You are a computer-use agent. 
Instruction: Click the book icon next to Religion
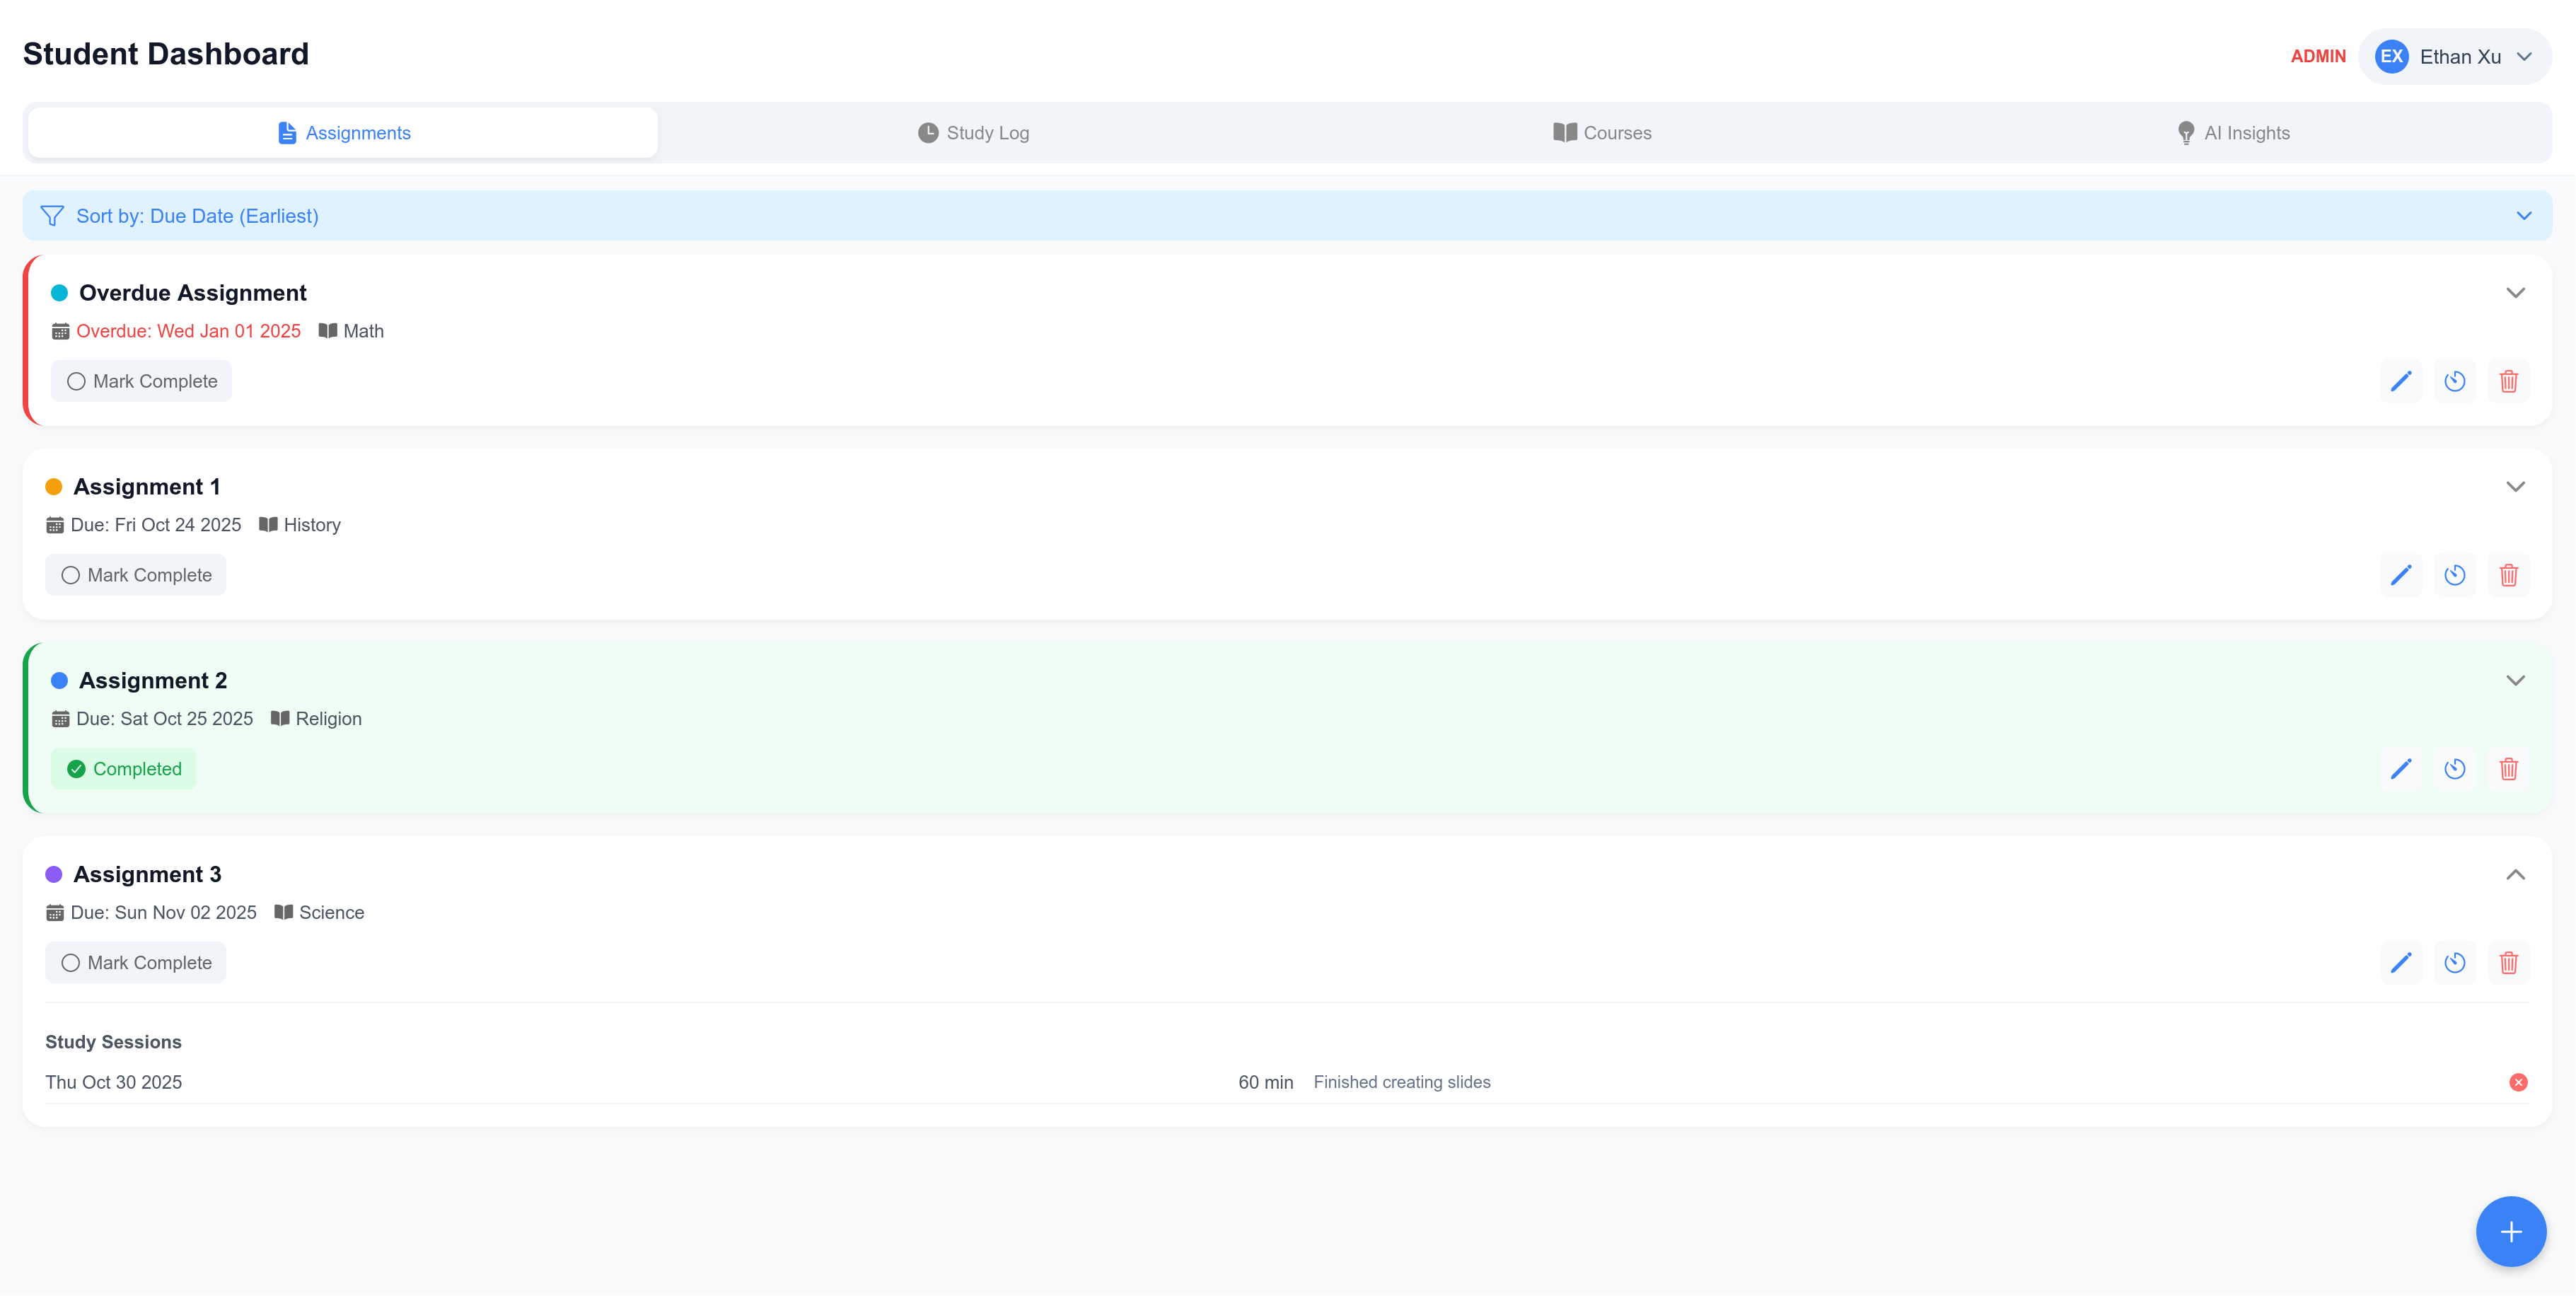point(280,719)
